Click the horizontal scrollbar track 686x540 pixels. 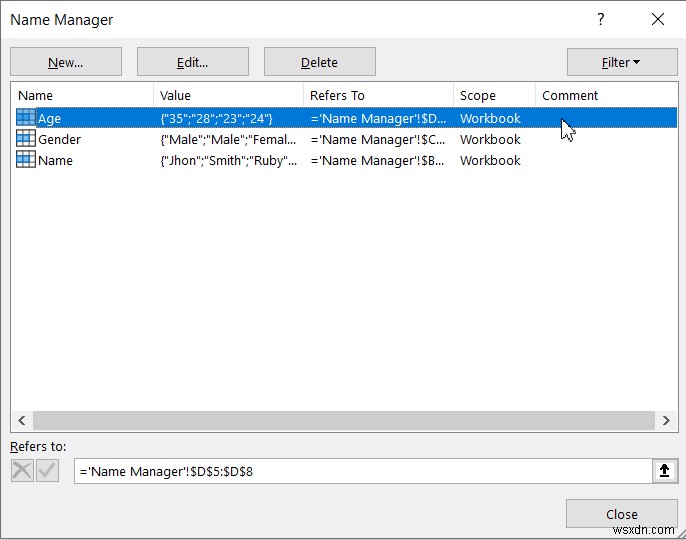(344, 421)
